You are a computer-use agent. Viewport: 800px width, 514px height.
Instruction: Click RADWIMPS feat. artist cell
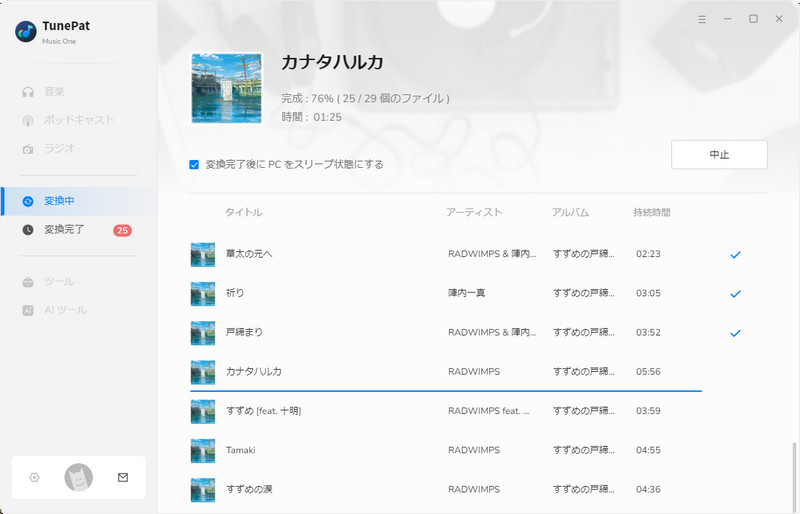coord(489,411)
